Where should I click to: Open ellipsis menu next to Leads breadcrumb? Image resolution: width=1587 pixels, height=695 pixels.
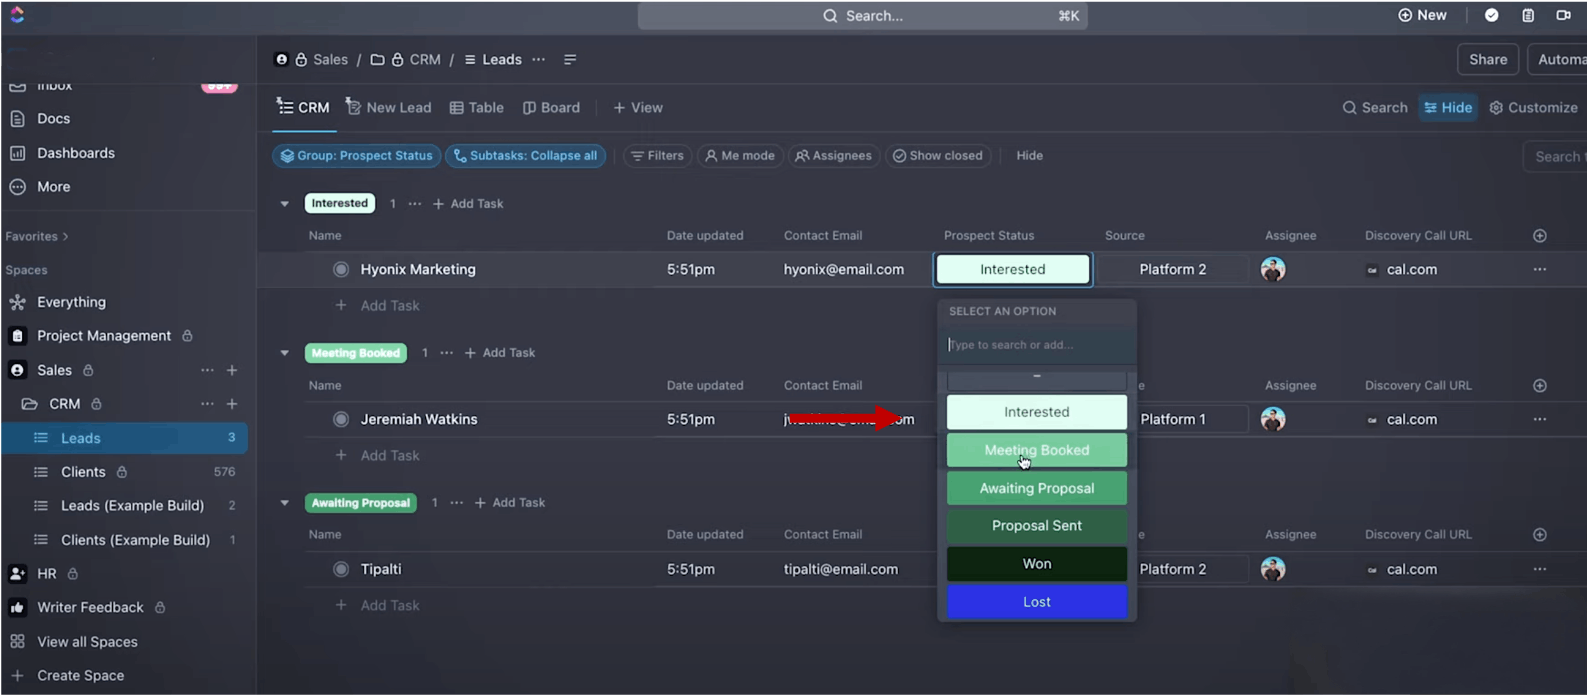pos(539,60)
